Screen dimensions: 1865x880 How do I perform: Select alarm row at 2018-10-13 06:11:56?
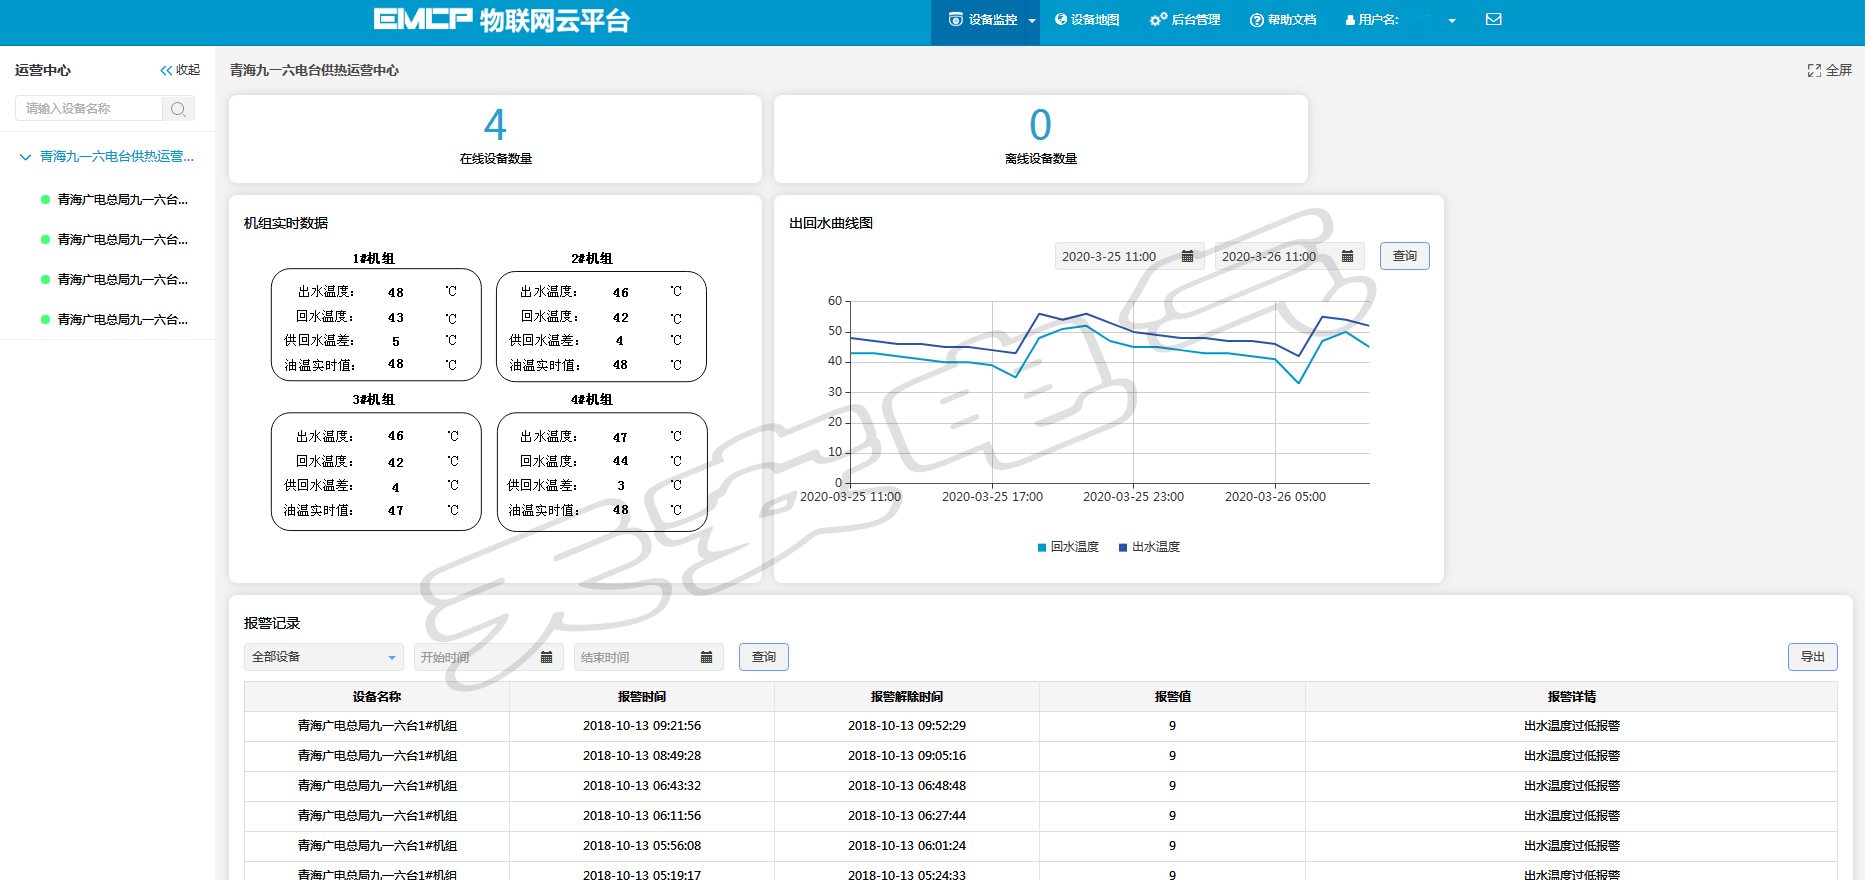point(1041,816)
